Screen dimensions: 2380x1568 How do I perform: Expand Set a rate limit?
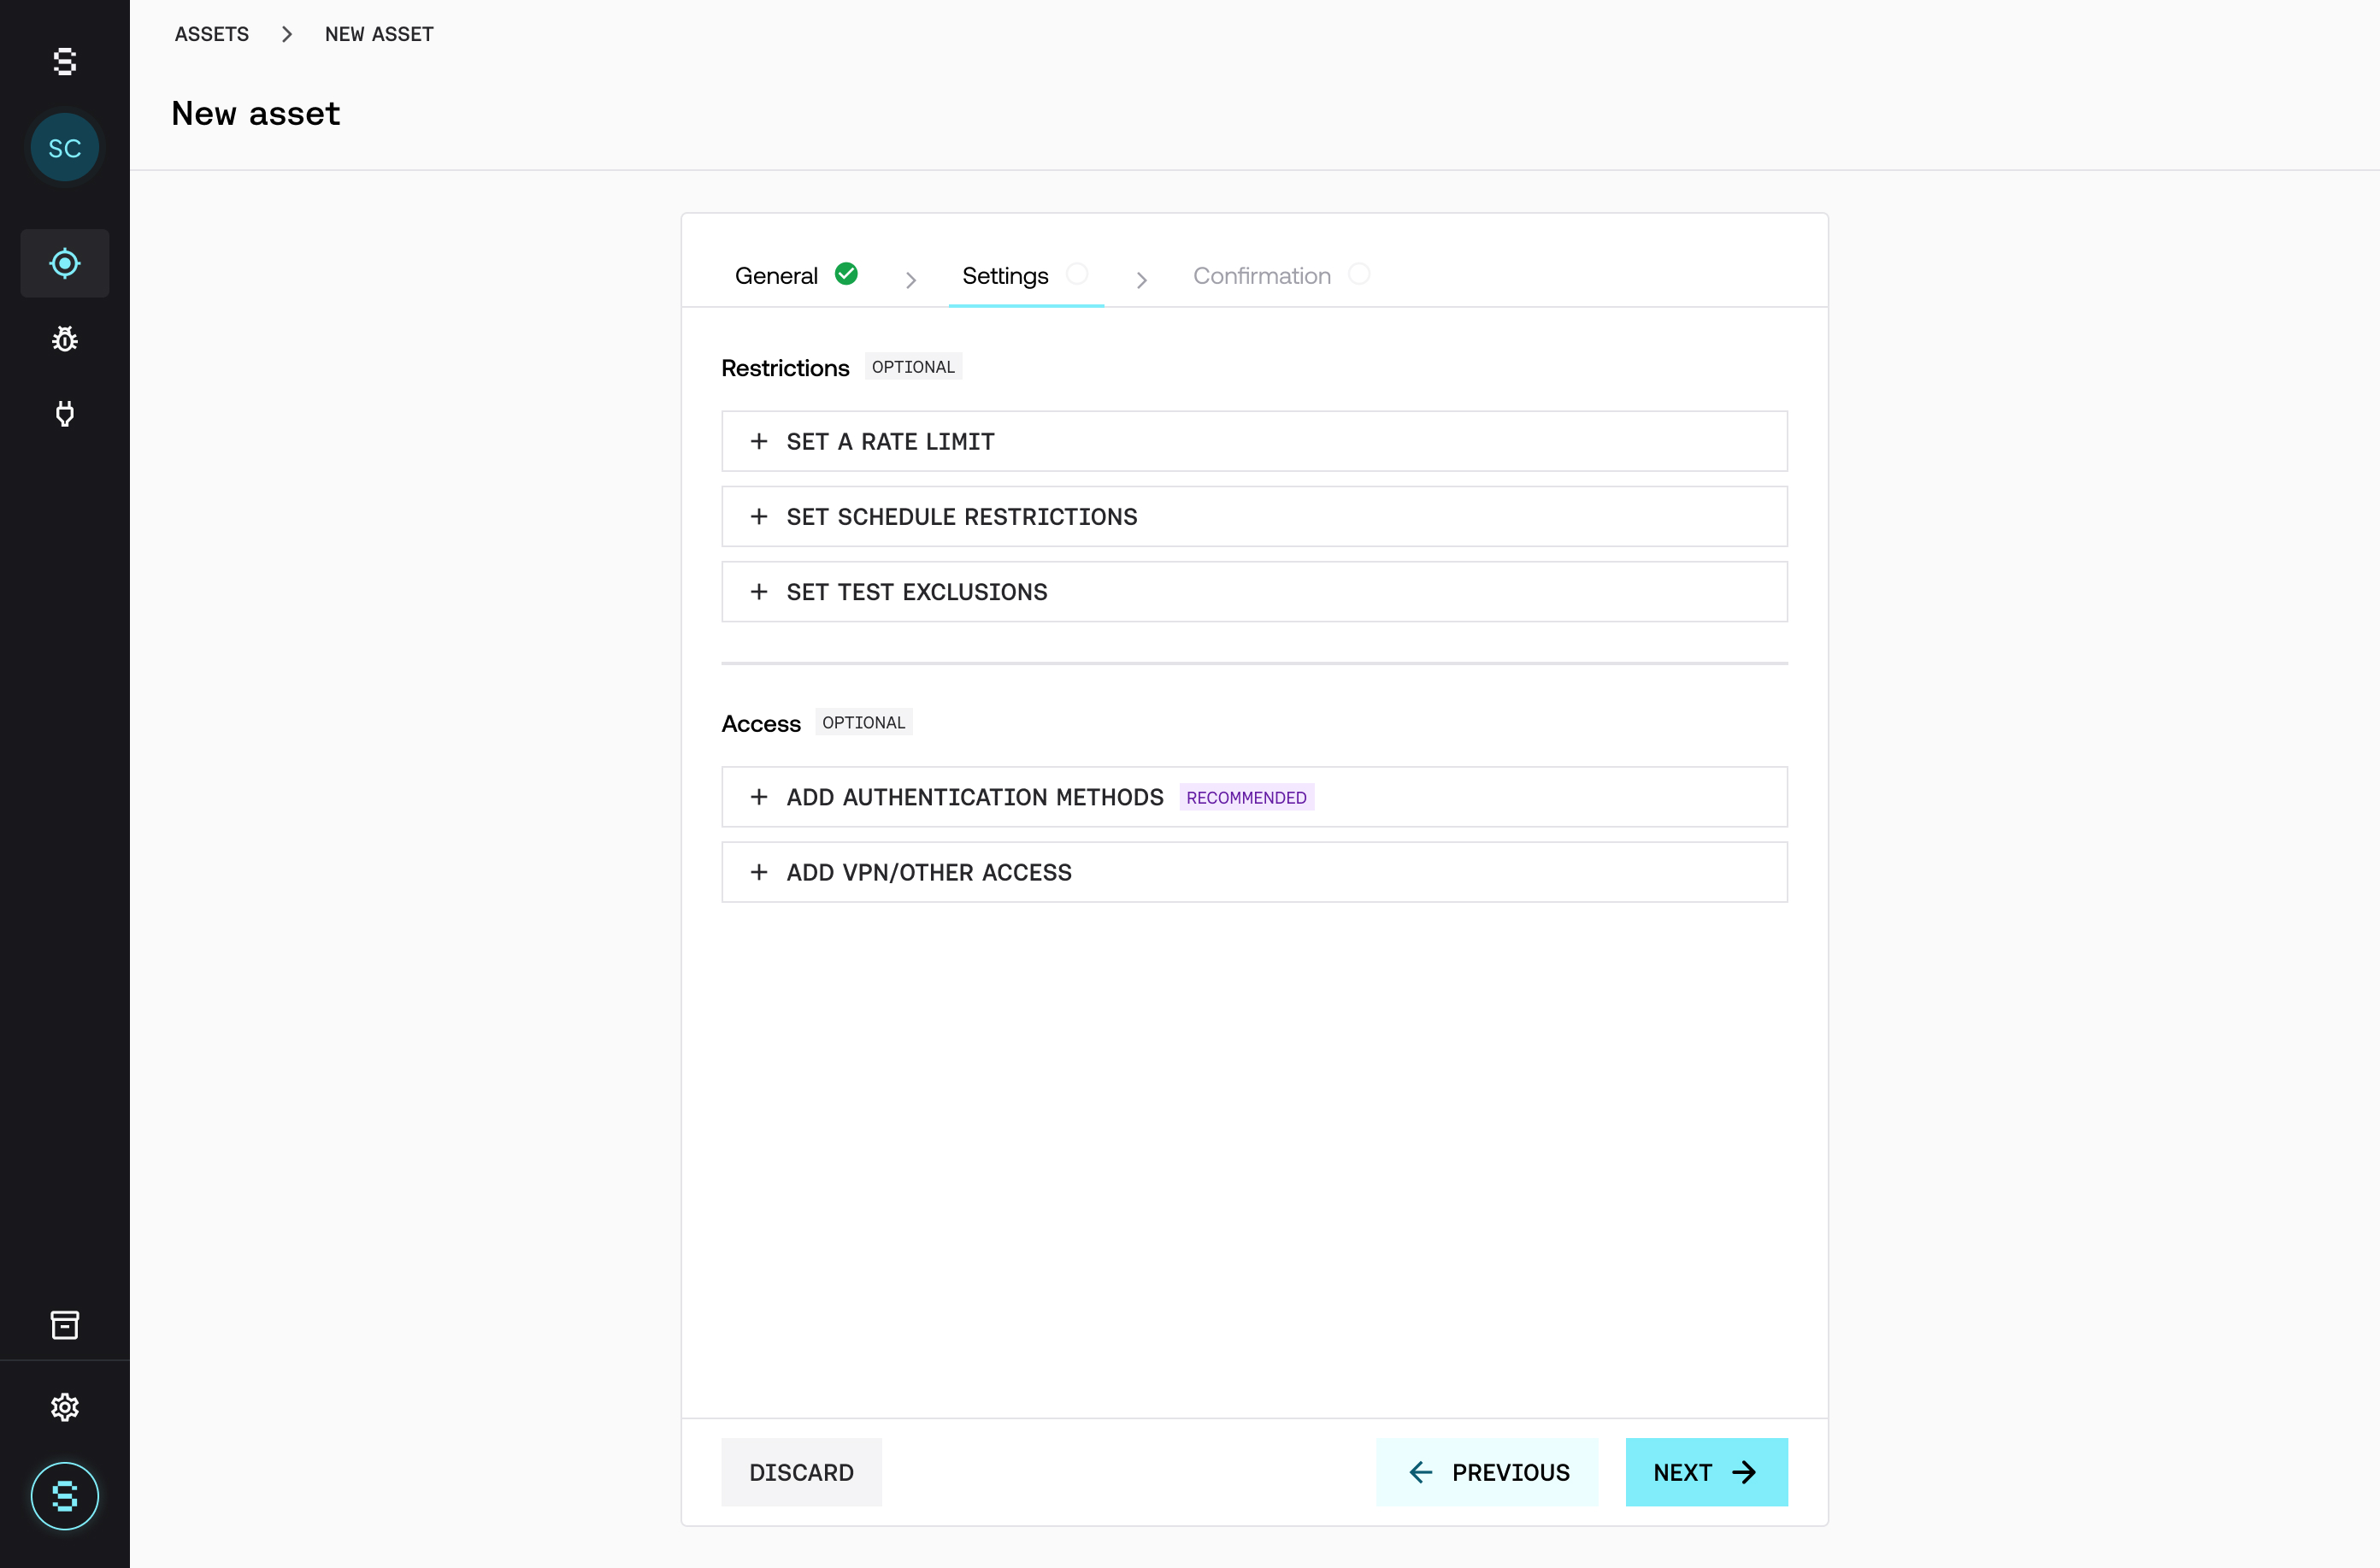tap(1254, 441)
